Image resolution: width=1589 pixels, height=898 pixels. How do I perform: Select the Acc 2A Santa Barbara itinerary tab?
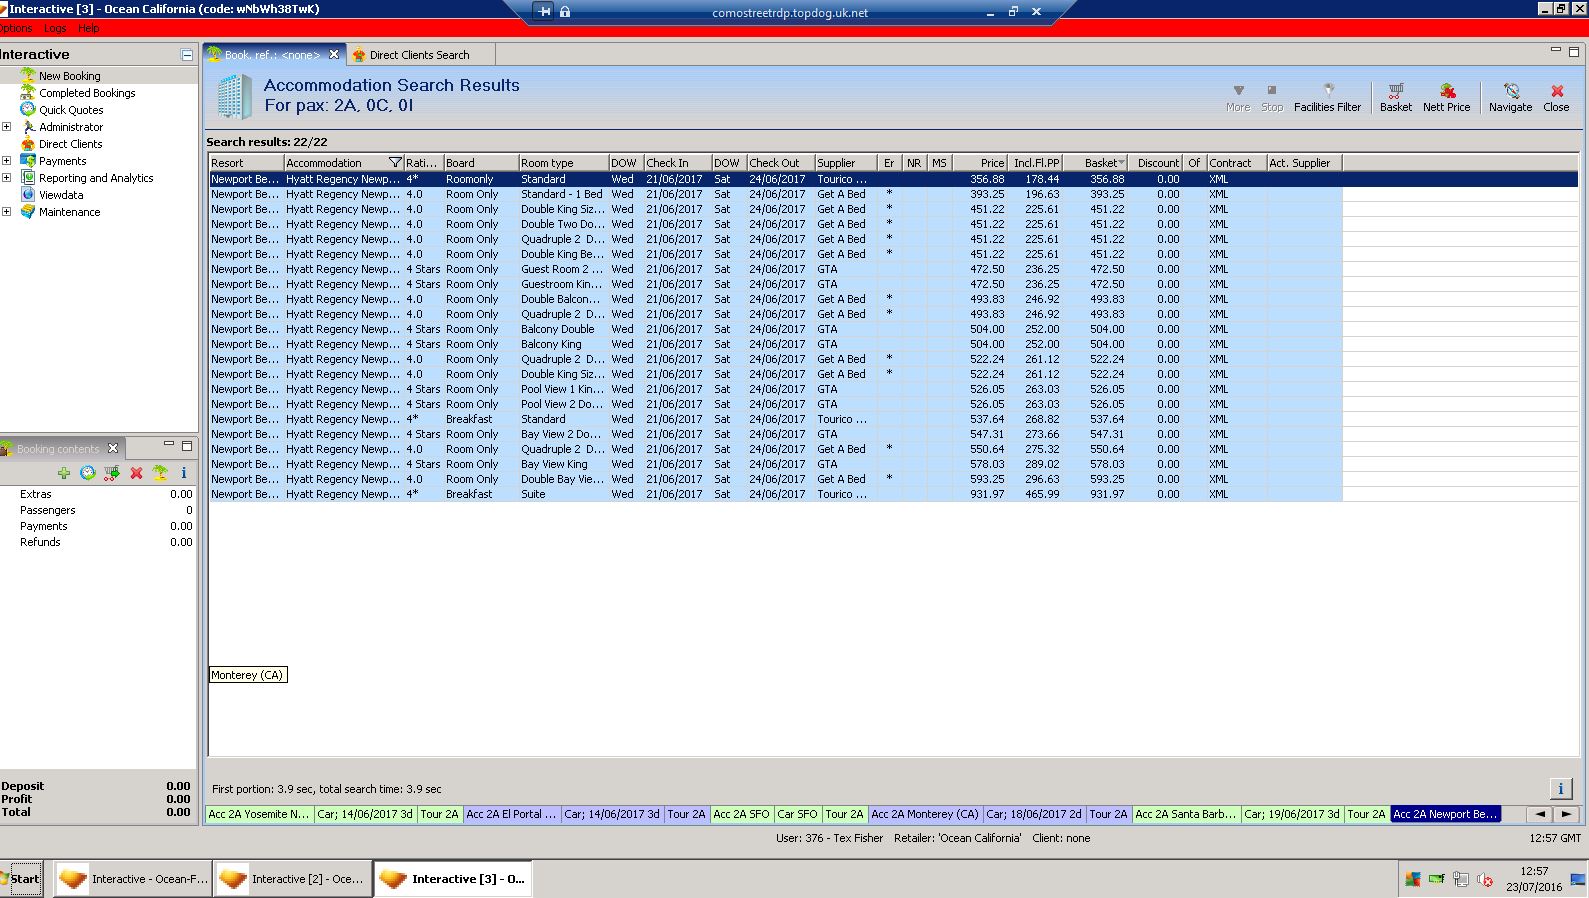pos(1186,814)
